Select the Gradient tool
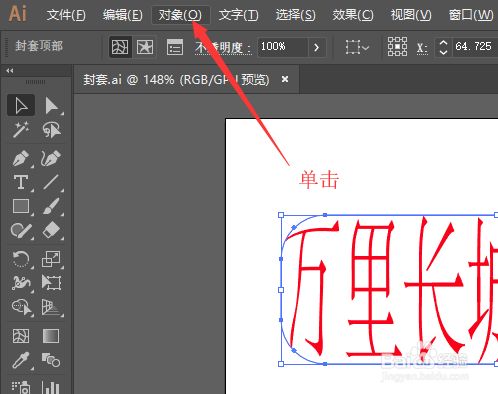Screen dimensions: 498x394 (x=51, y=336)
